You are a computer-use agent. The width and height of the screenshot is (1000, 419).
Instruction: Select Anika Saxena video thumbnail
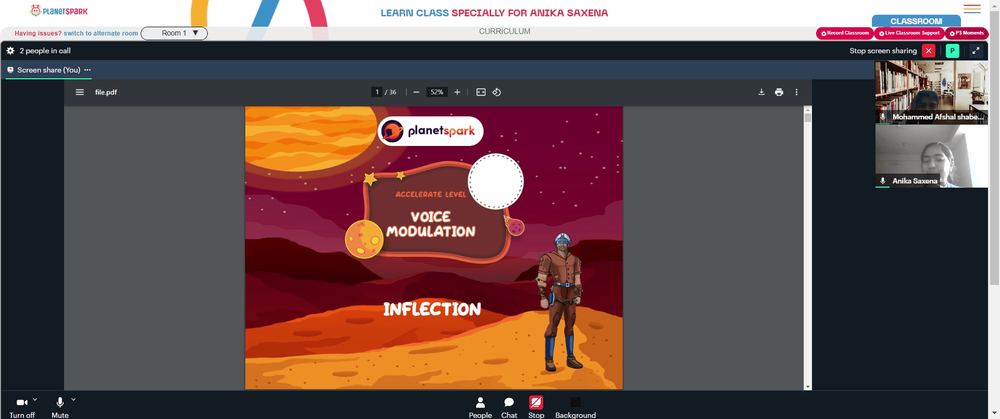931,156
